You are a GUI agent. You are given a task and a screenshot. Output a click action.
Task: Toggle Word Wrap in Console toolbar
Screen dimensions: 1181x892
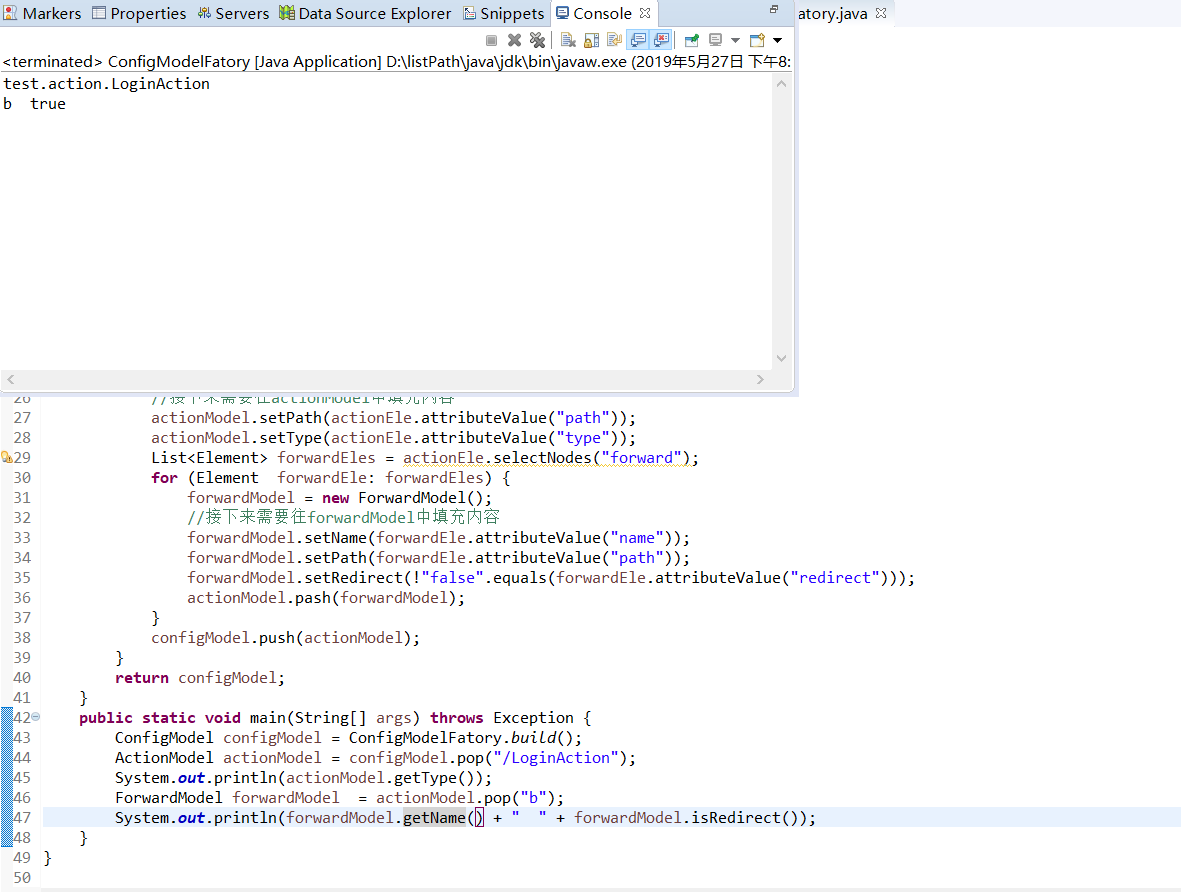615,40
